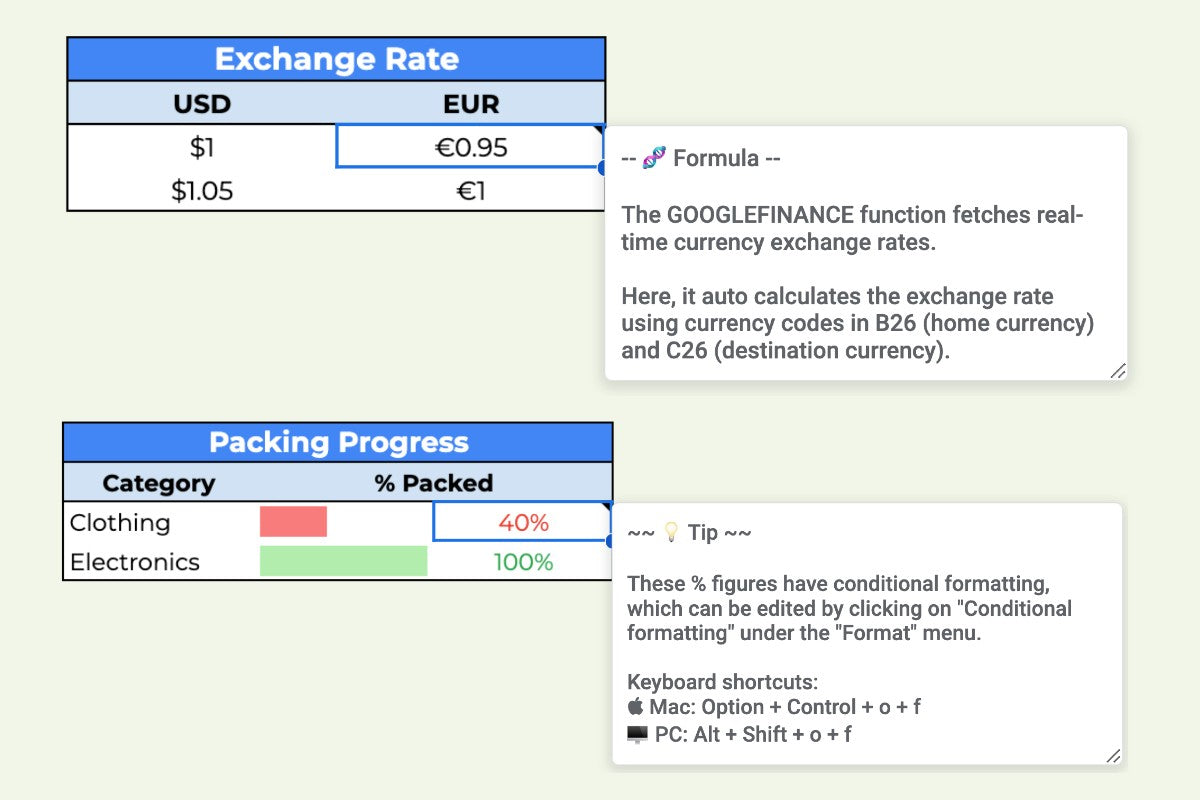This screenshot has width=1200, height=800.
Task: Click the Tip note resize handle
Action: click(x=1113, y=756)
